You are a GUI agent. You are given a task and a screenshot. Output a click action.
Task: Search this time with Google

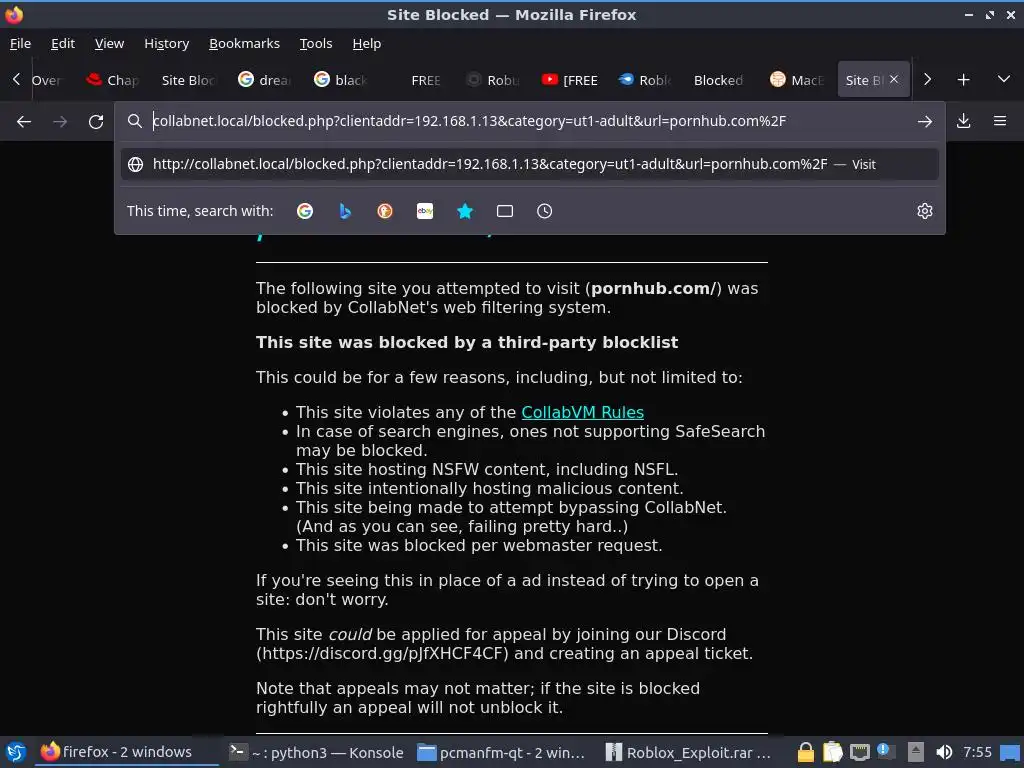(x=305, y=211)
